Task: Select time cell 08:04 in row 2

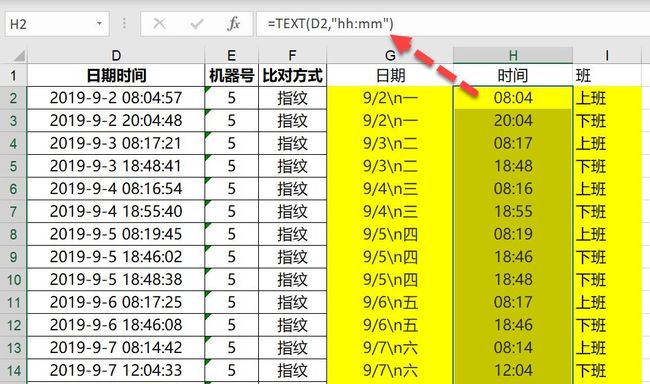Action: (x=513, y=98)
